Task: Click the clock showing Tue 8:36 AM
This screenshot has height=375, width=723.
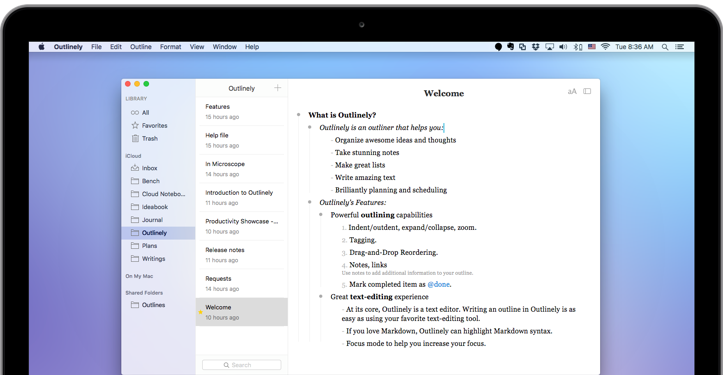Action: 634,47
